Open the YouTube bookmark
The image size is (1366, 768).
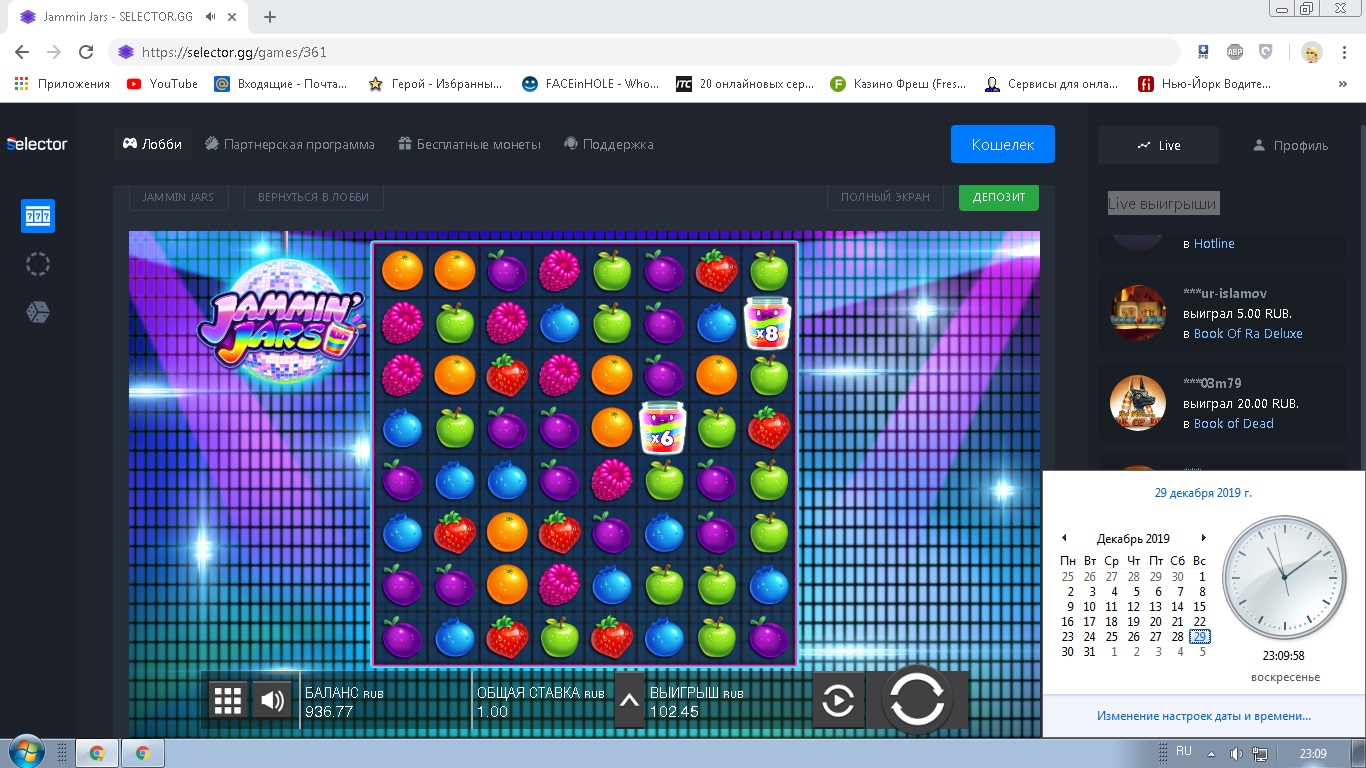tap(163, 84)
